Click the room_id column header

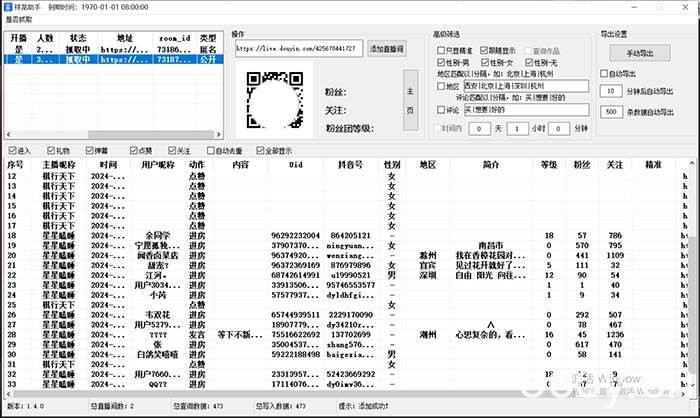click(175, 38)
